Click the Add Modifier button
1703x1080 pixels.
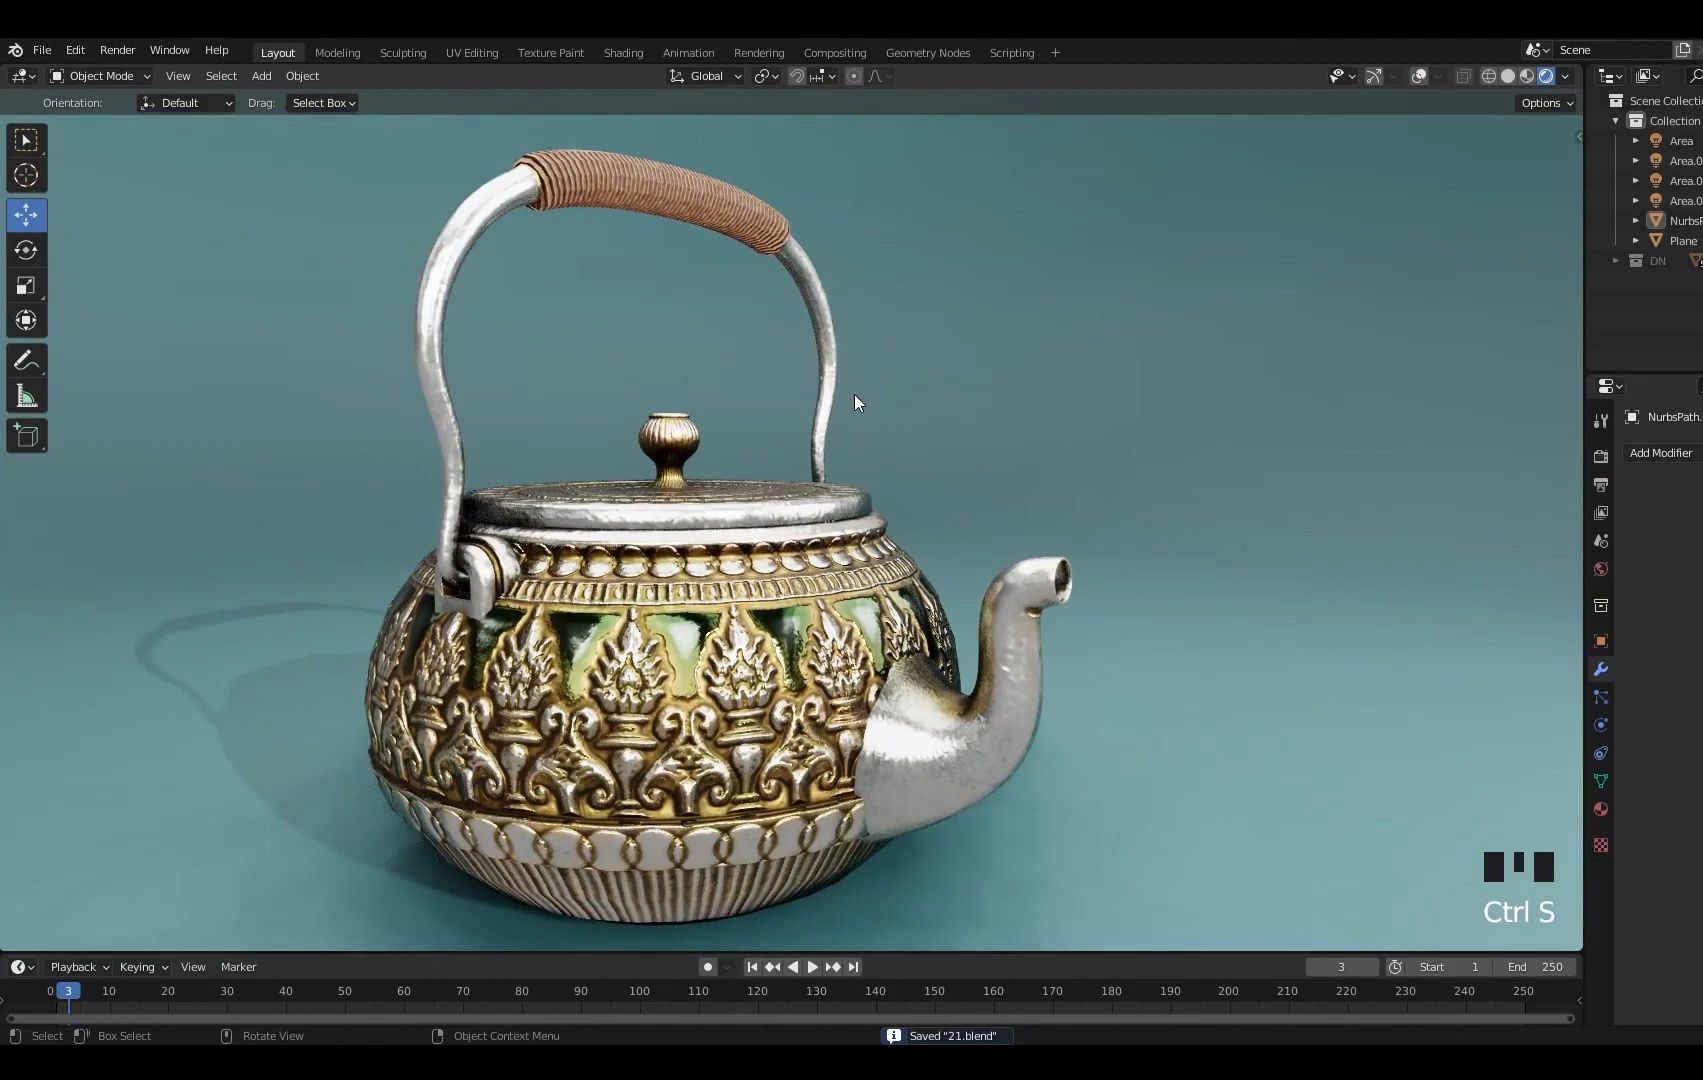coord(1660,452)
